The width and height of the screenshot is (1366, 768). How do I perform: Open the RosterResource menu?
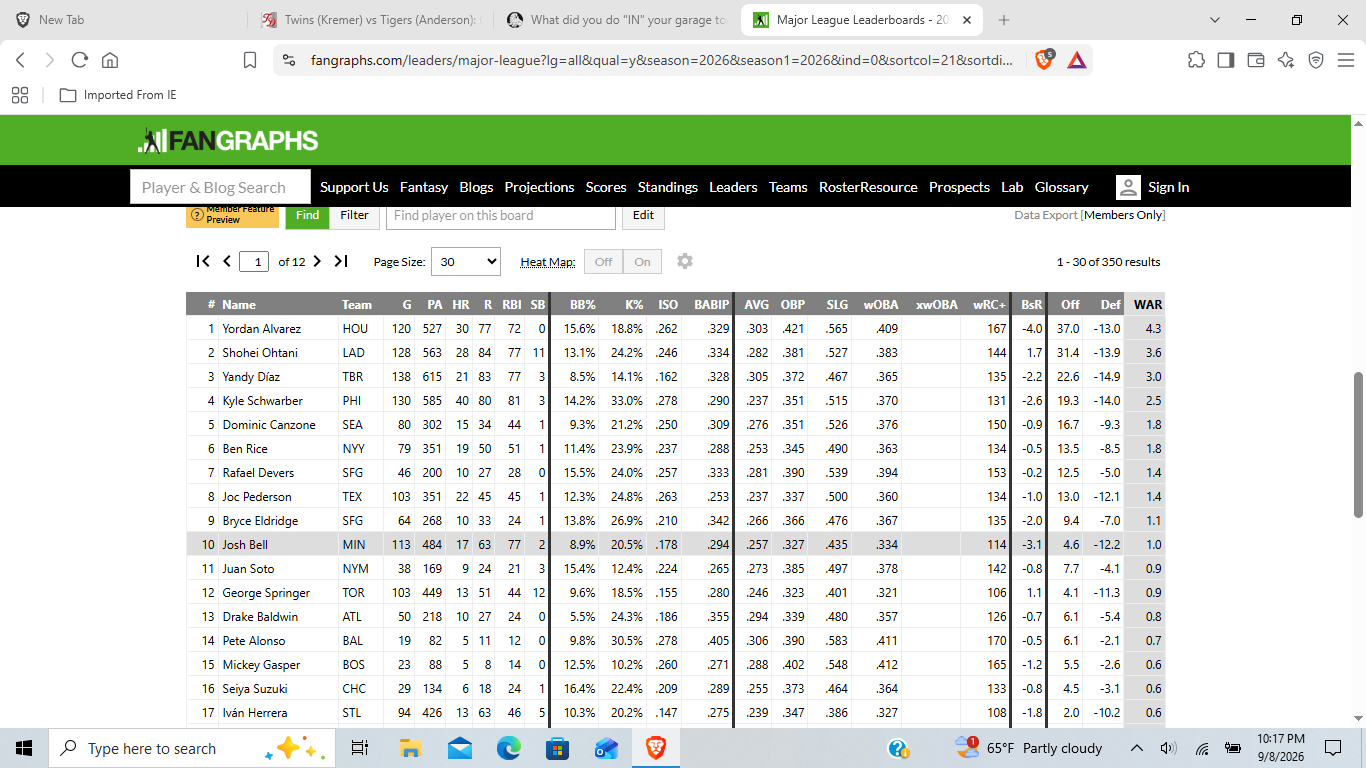(868, 187)
